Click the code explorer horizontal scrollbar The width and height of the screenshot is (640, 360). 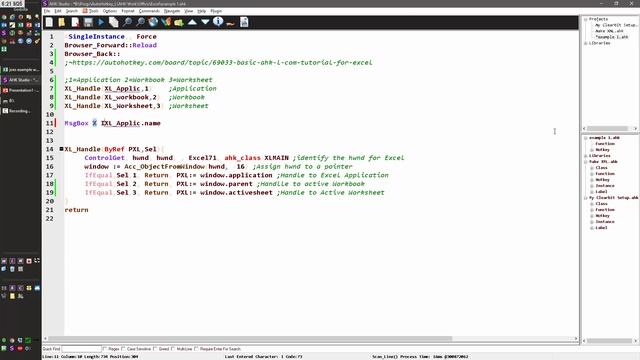(x=610, y=340)
